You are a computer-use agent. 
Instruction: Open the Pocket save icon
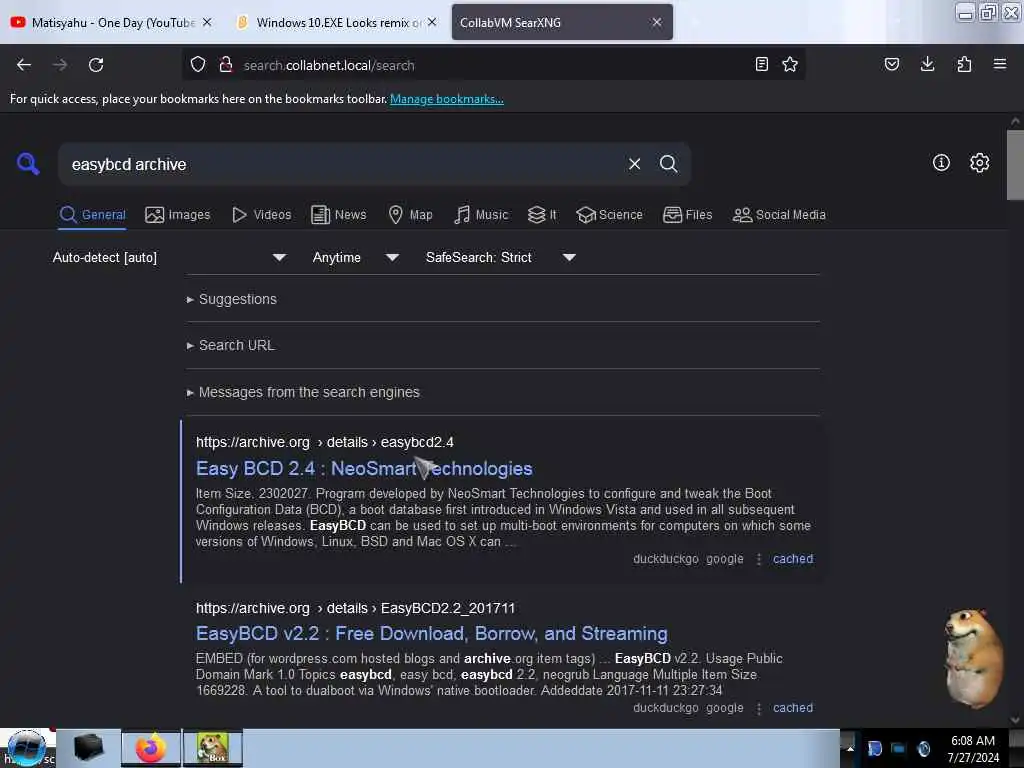pos(892,64)
